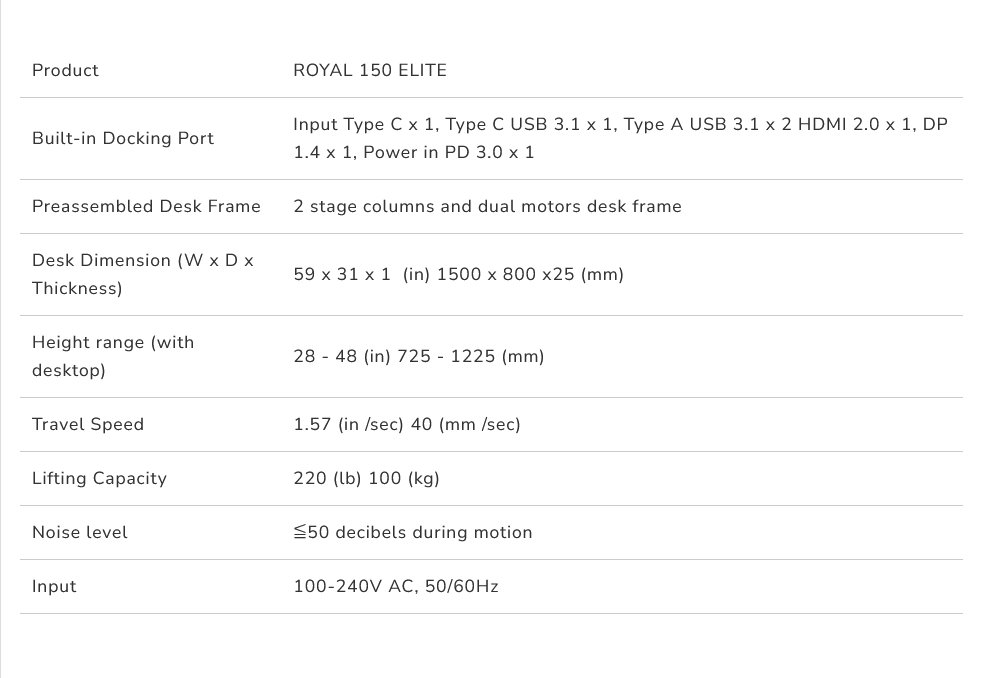Click the "Power in PD 3.0 x 1" text
The image size is (982, 678).
449,152
